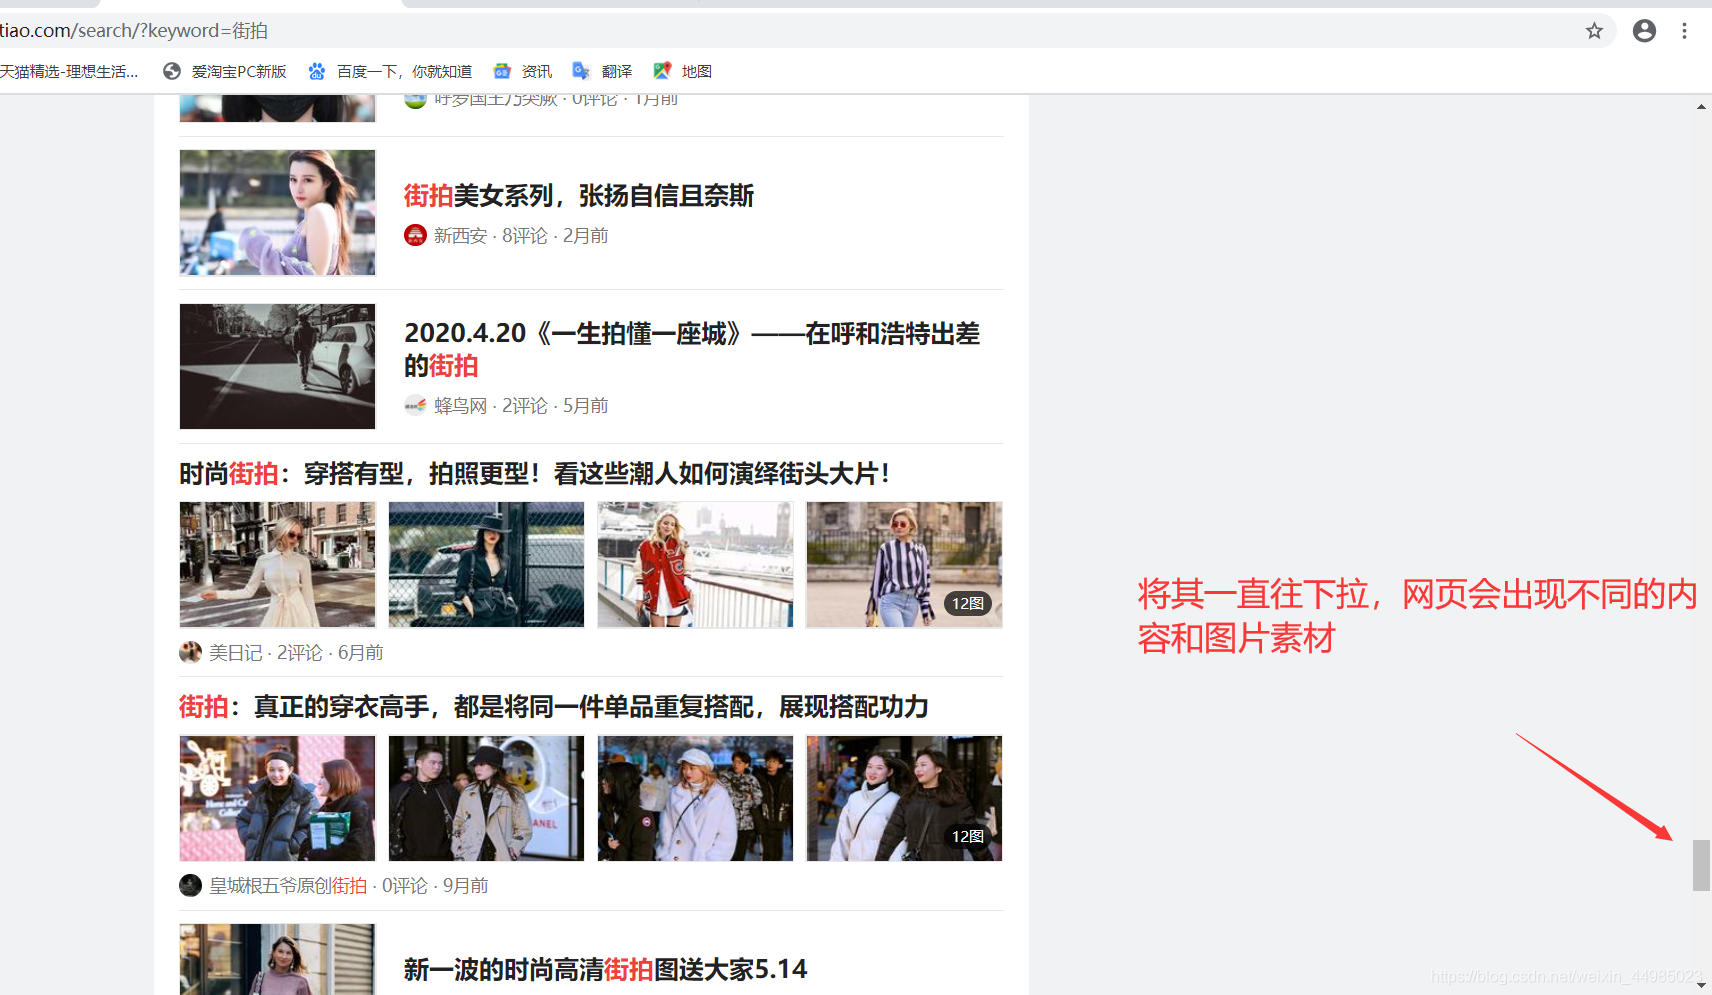Bookmark this page with the star icon
The image size is (1712, 995).
(x=1594, y=31)
